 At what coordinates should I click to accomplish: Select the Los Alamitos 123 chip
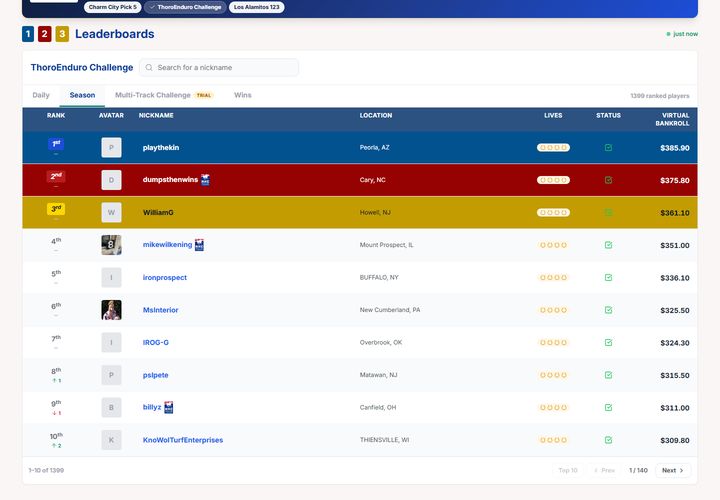pyautogui.click(x=257, y=7)
